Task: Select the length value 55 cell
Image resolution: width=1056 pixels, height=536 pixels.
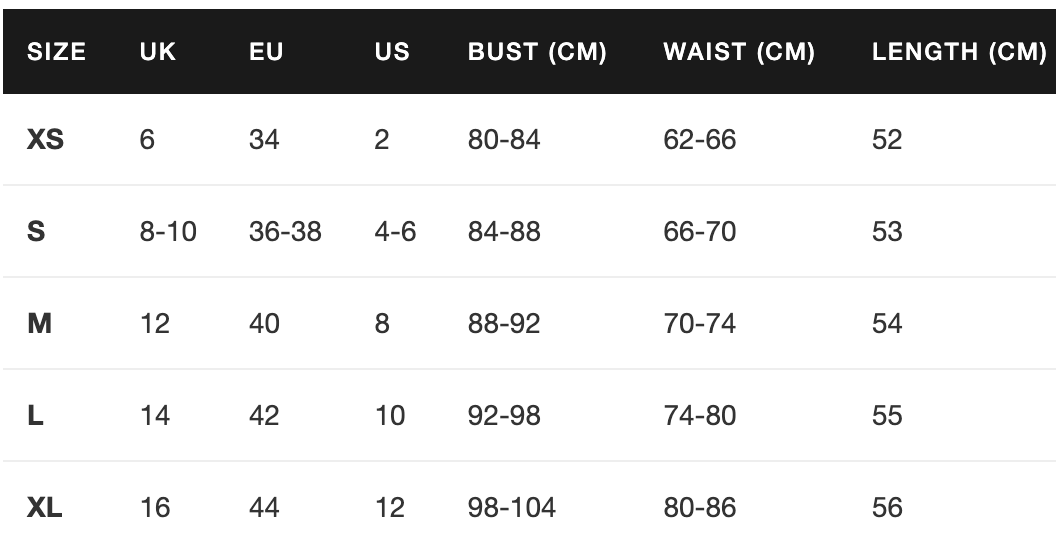Action: pyautogui.click(x=887, y=416)
